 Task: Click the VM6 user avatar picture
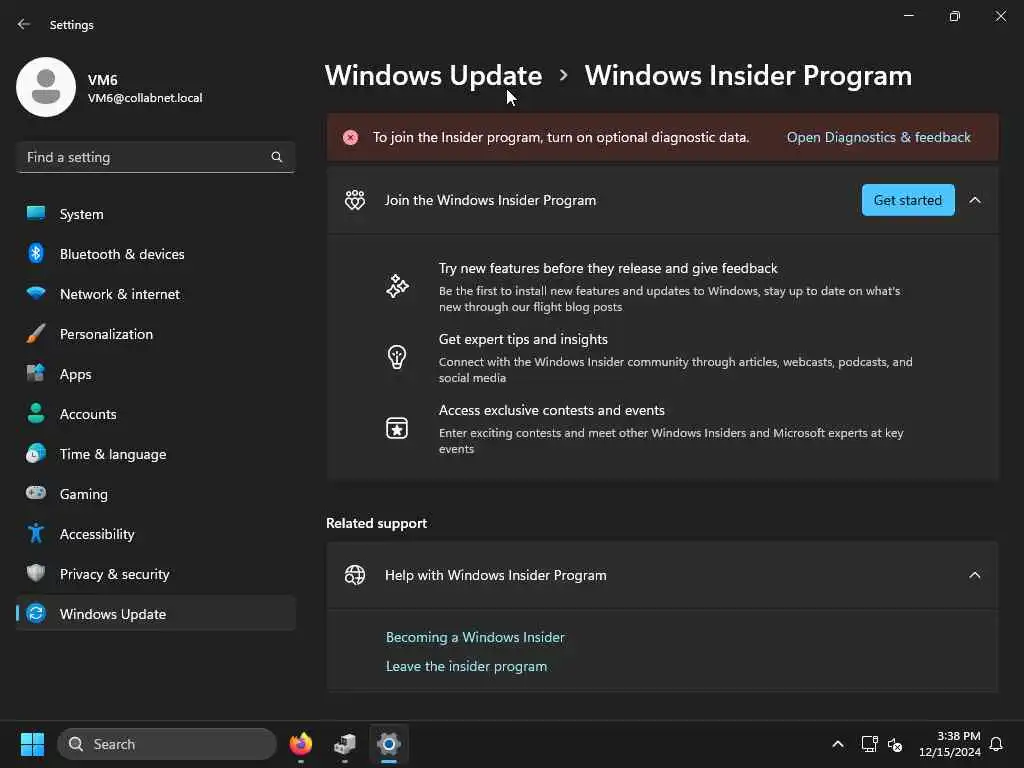pos(46,87)
